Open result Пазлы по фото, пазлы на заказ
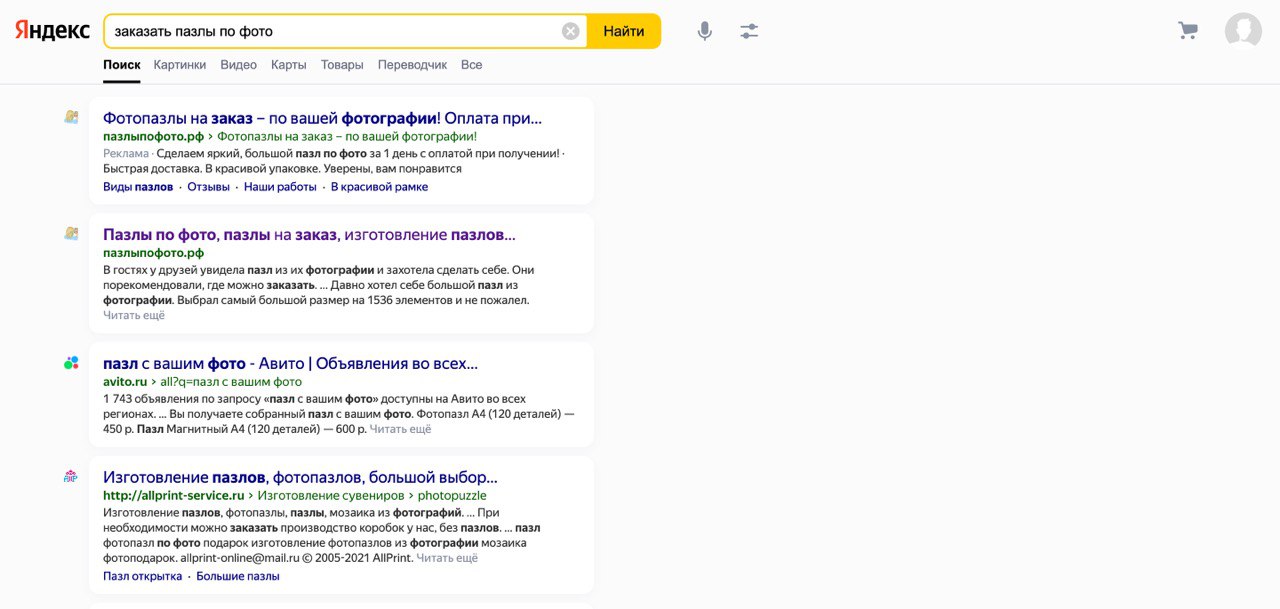The width and height of the screenshot is (1280, 609). click(309, 234)
